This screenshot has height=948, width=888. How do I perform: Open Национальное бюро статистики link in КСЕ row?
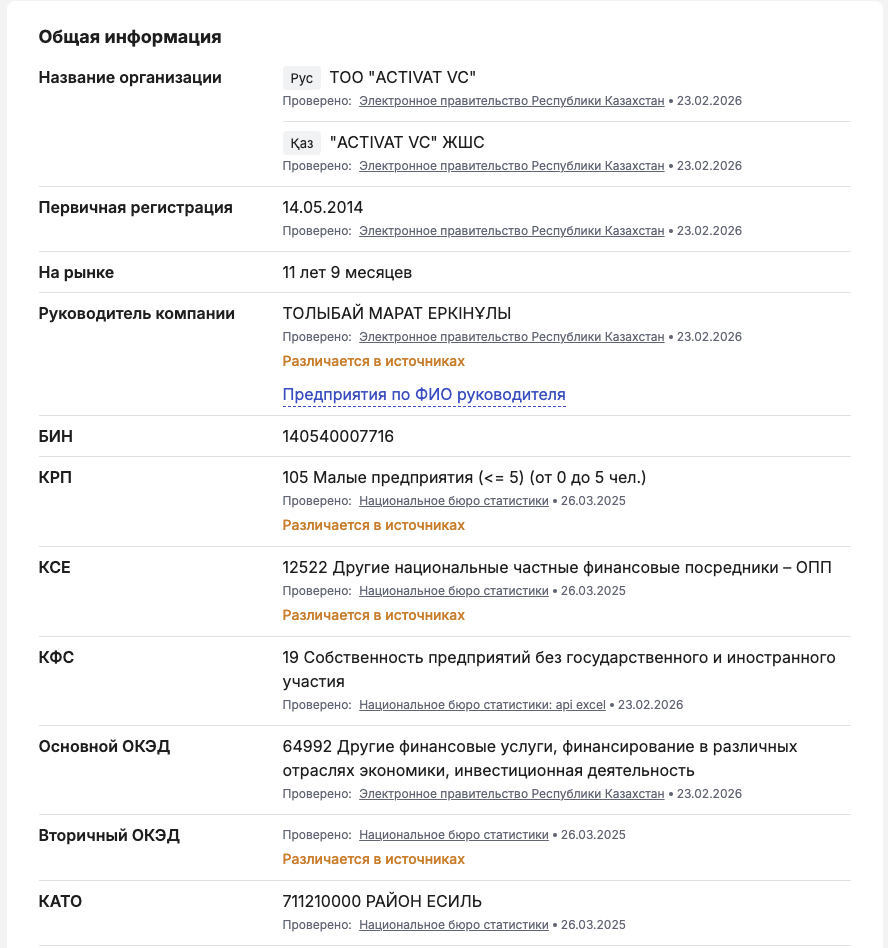(x=453, y=591)
